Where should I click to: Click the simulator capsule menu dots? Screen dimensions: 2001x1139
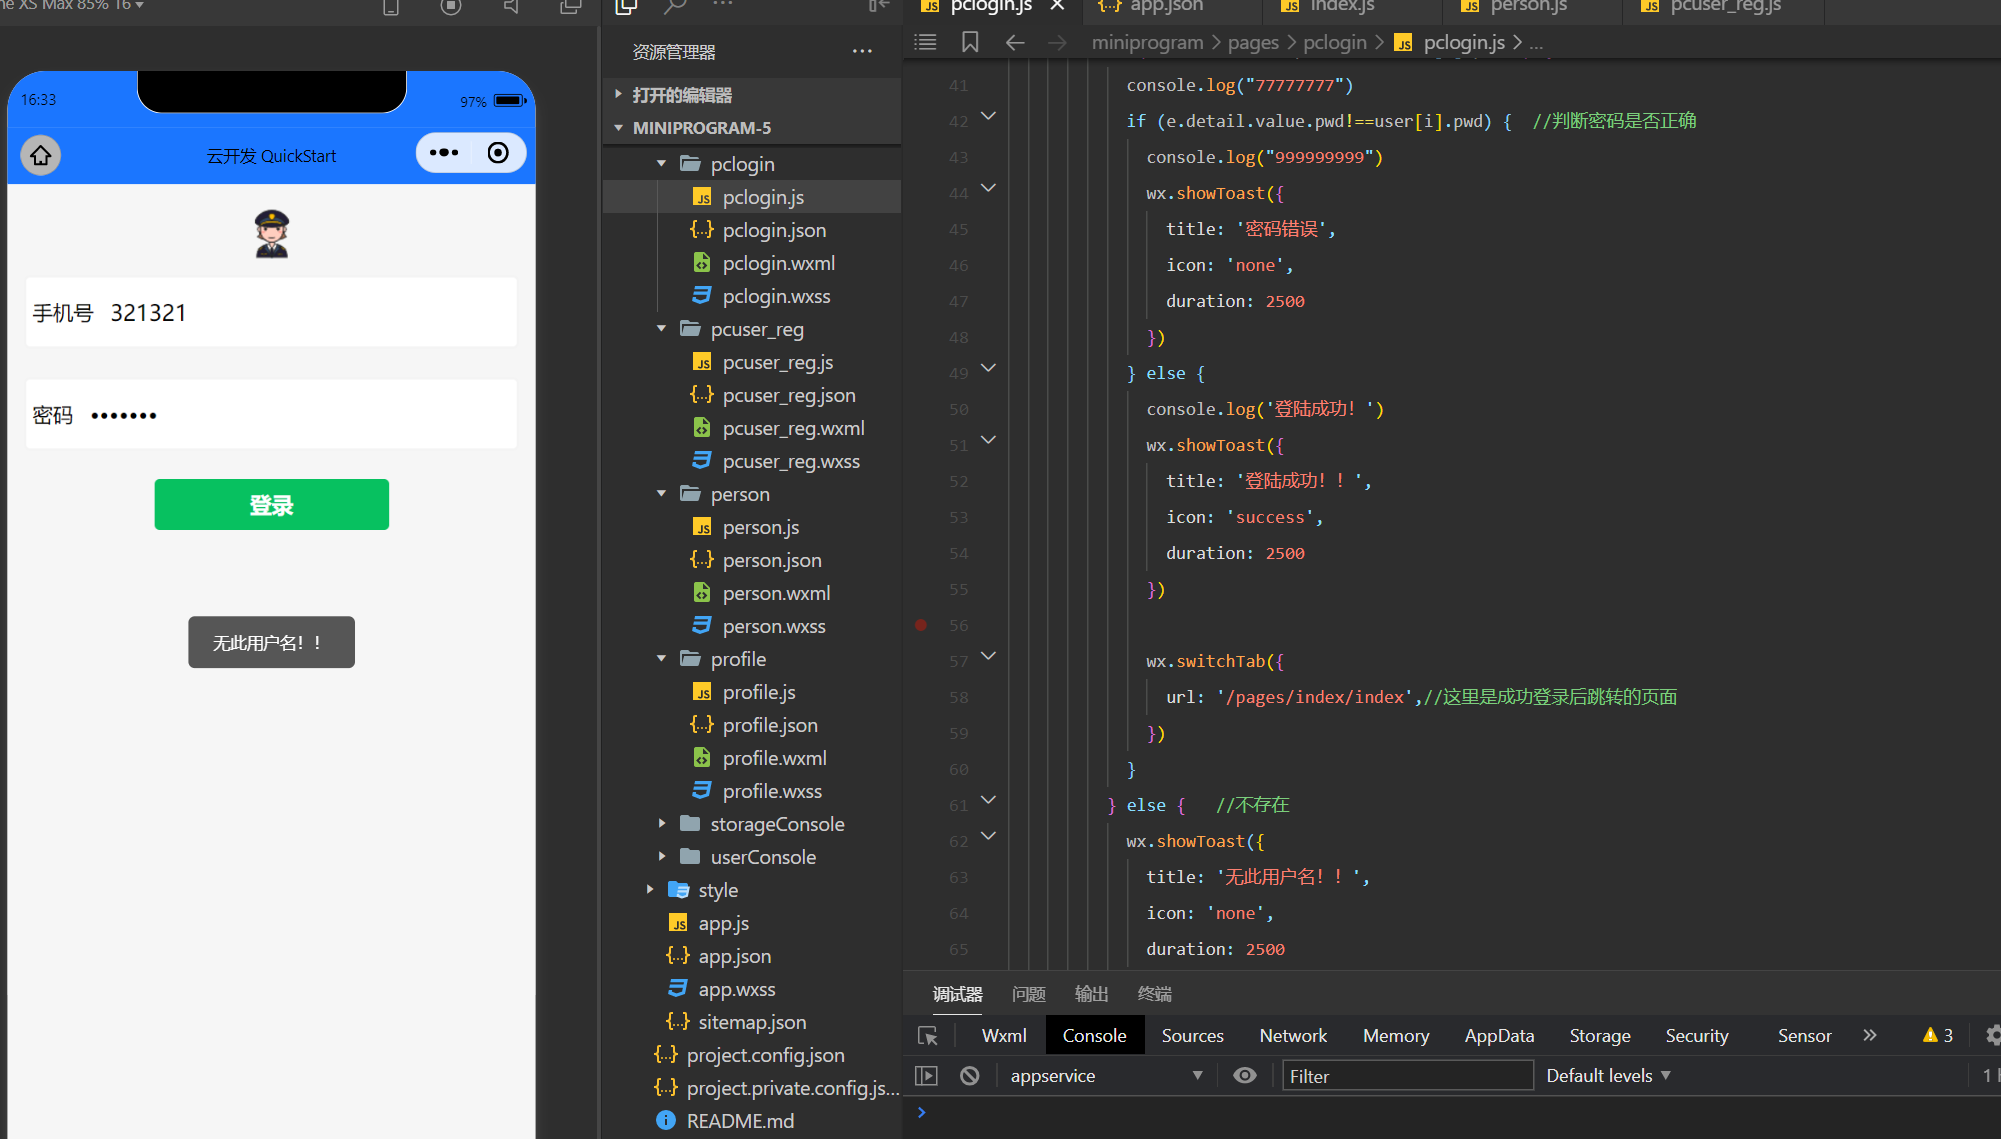click(x=443, y=153)
